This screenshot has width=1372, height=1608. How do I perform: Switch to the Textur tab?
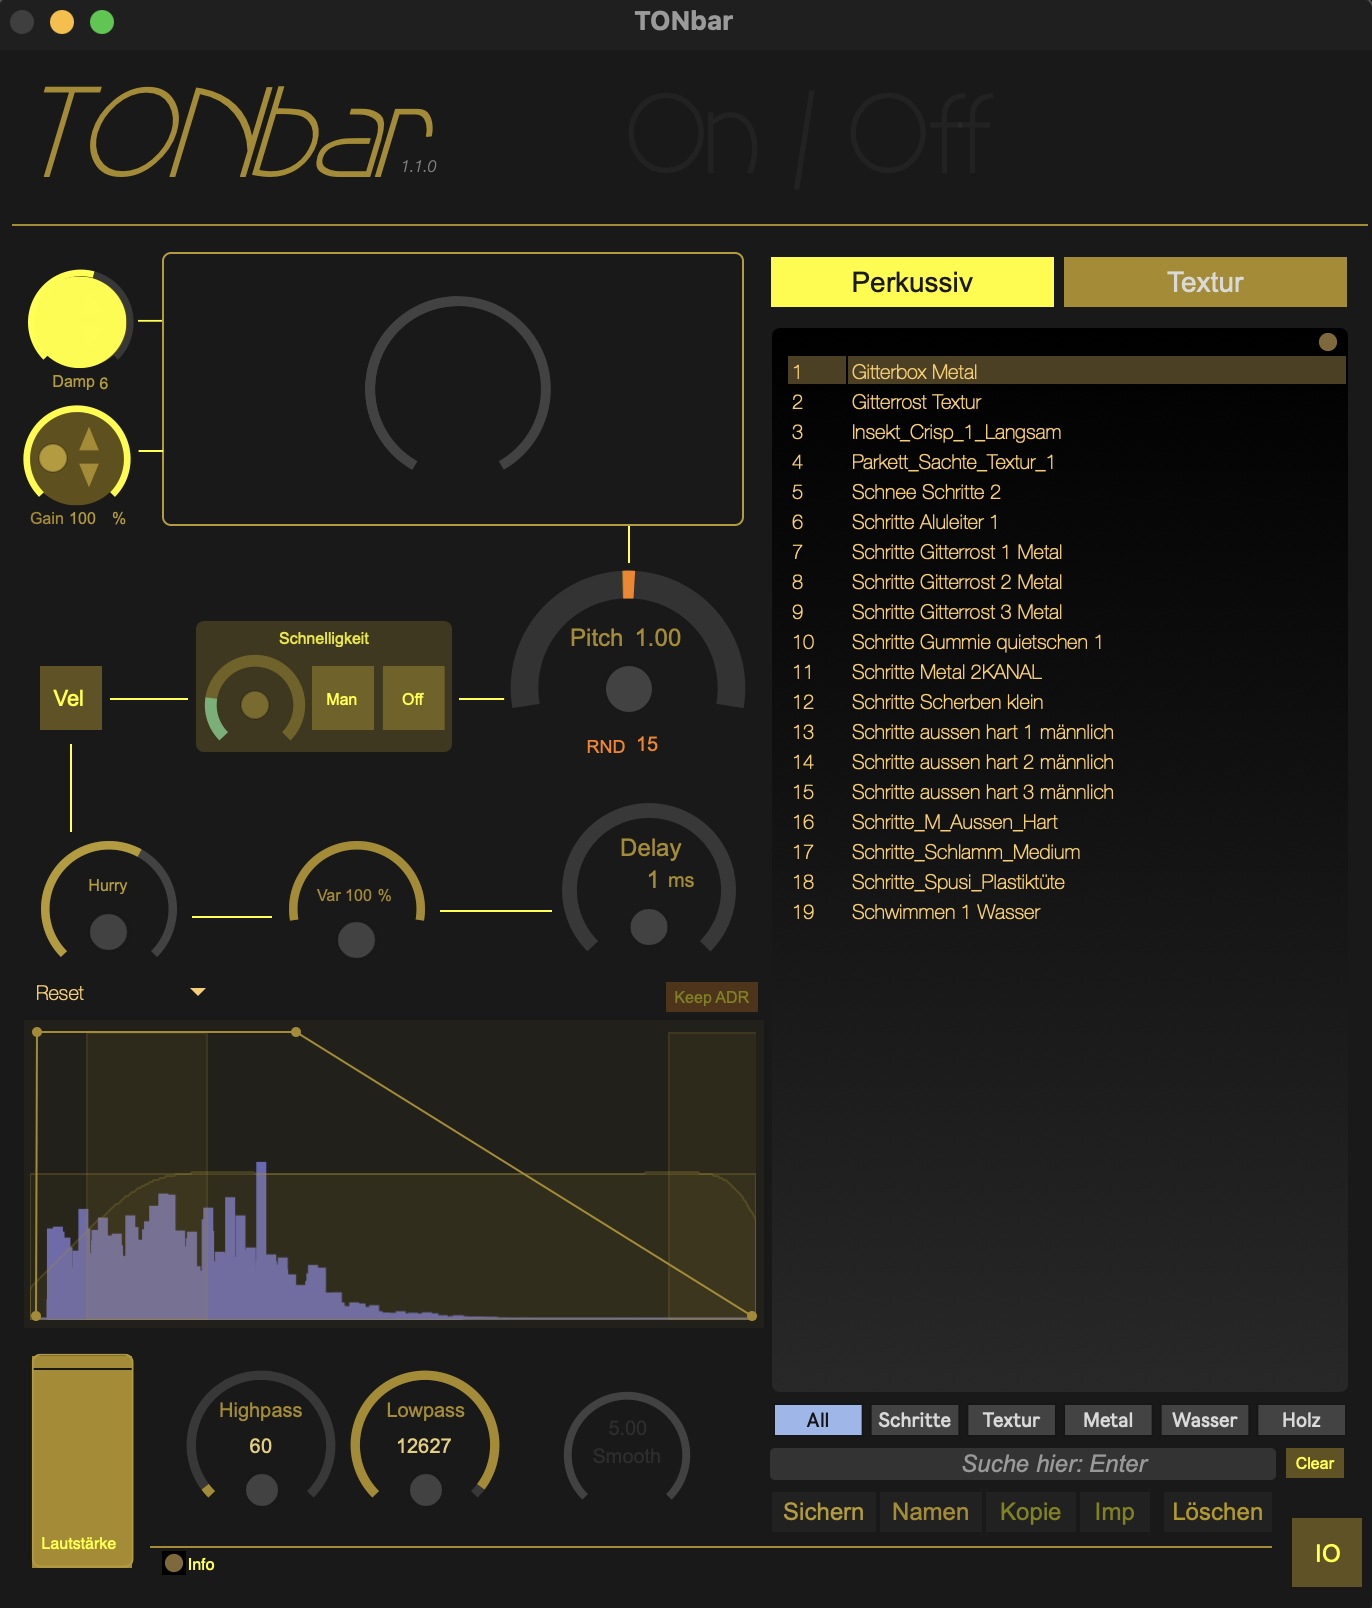pyautogui.click(x=1204, y=282)
